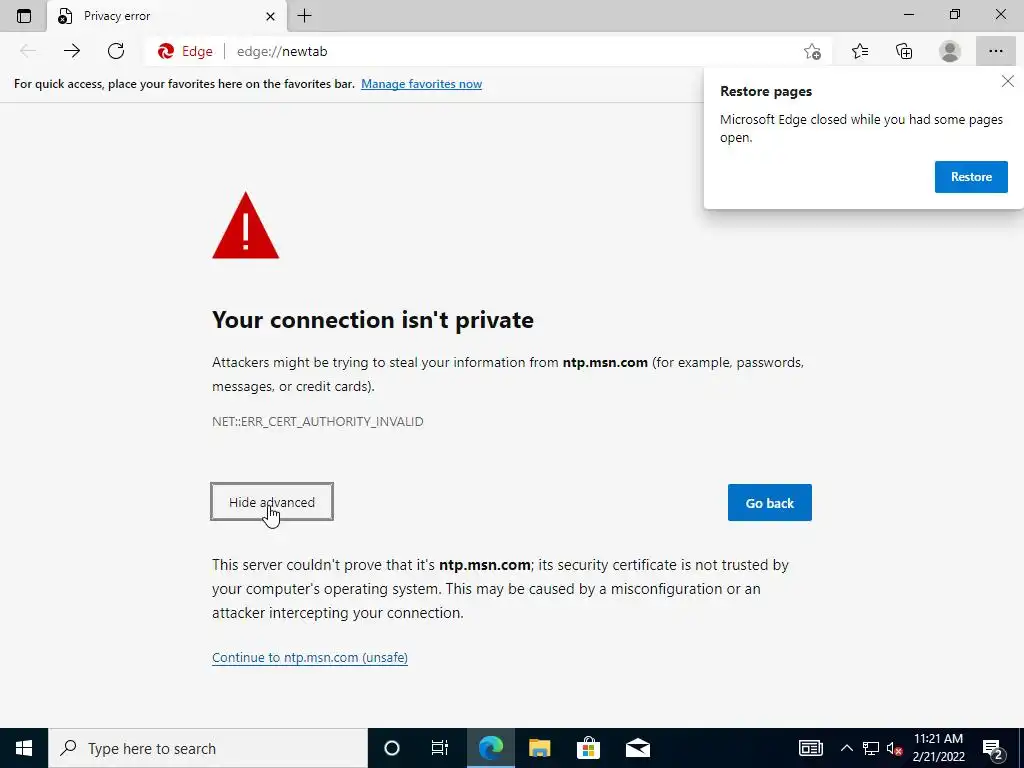This screenshot has height=768, width=1024.
Task: Open a new tab with plus button
Action: tap(304, 16)
